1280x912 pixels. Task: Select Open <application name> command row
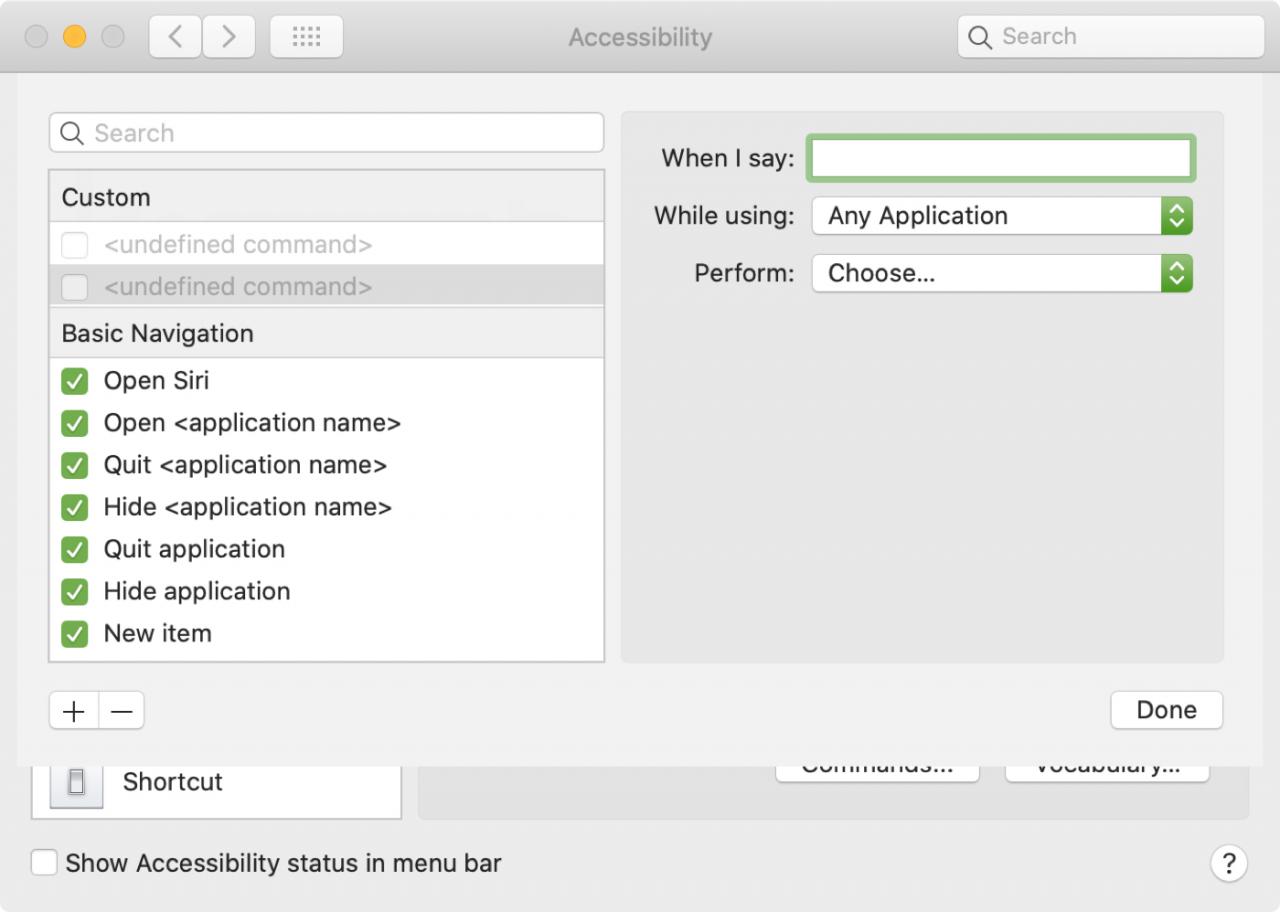coord(327,423)
